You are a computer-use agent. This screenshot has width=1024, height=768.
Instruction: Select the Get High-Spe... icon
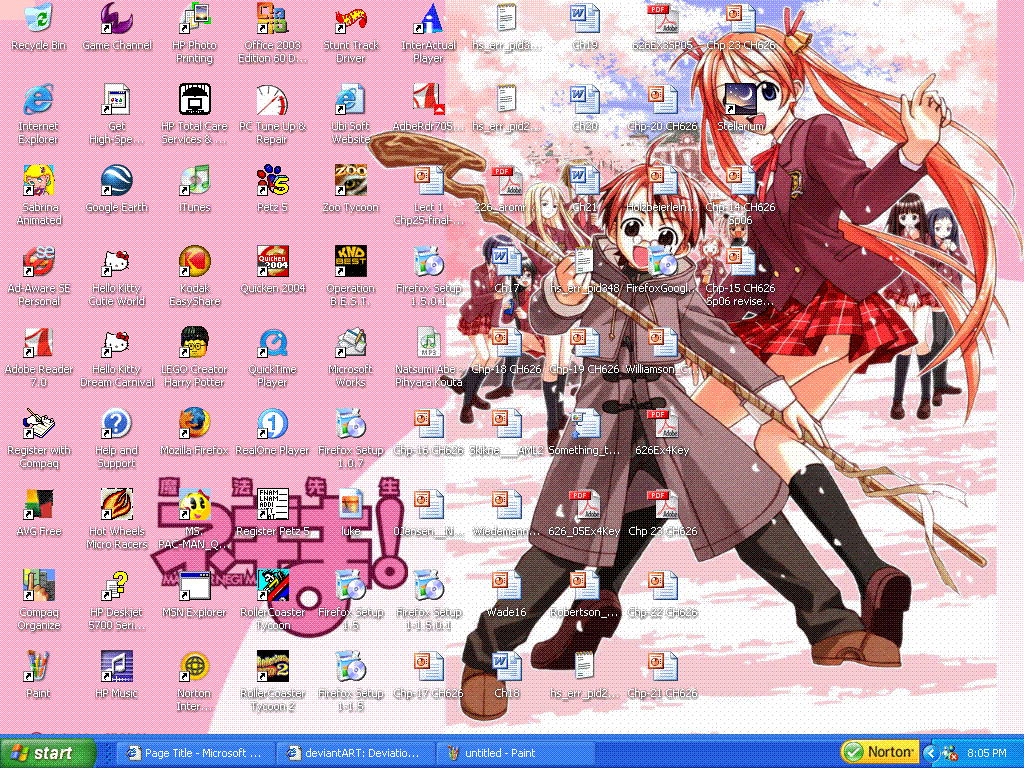click(117, 99)
